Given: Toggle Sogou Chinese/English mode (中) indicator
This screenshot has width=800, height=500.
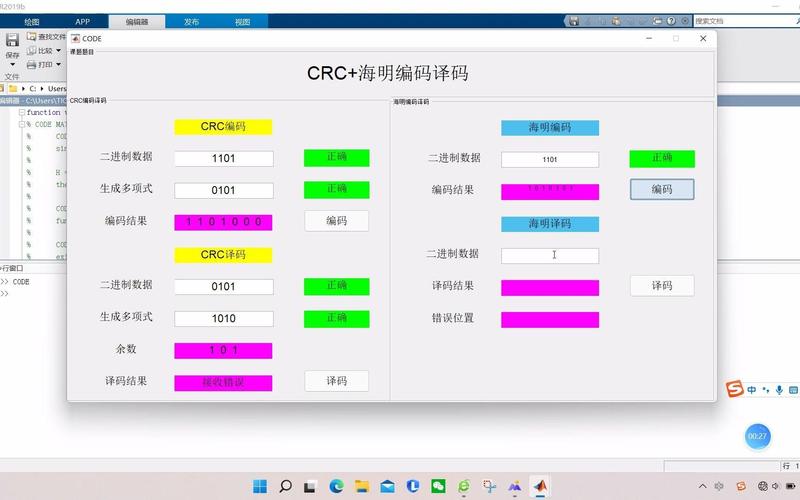Looking at the screenshot, I should (x=752, y=390).
